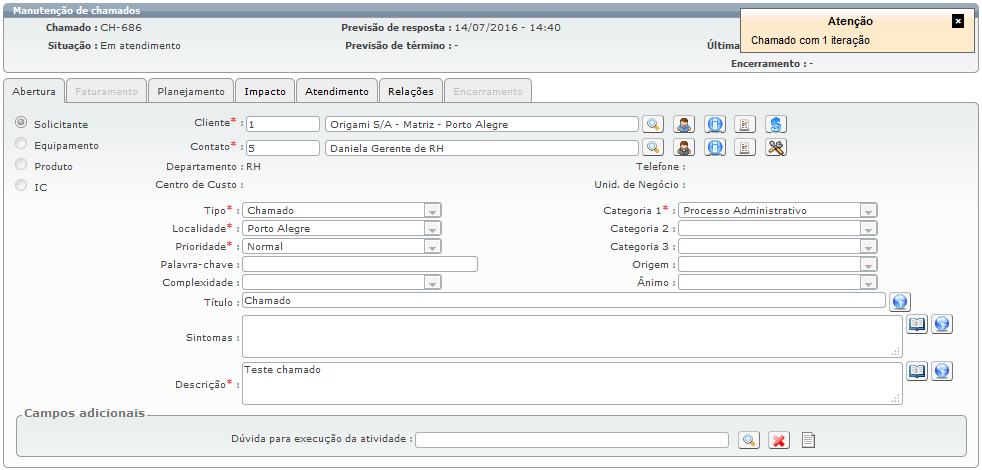Close the Atenção notification popup

[x=957, y=20]
